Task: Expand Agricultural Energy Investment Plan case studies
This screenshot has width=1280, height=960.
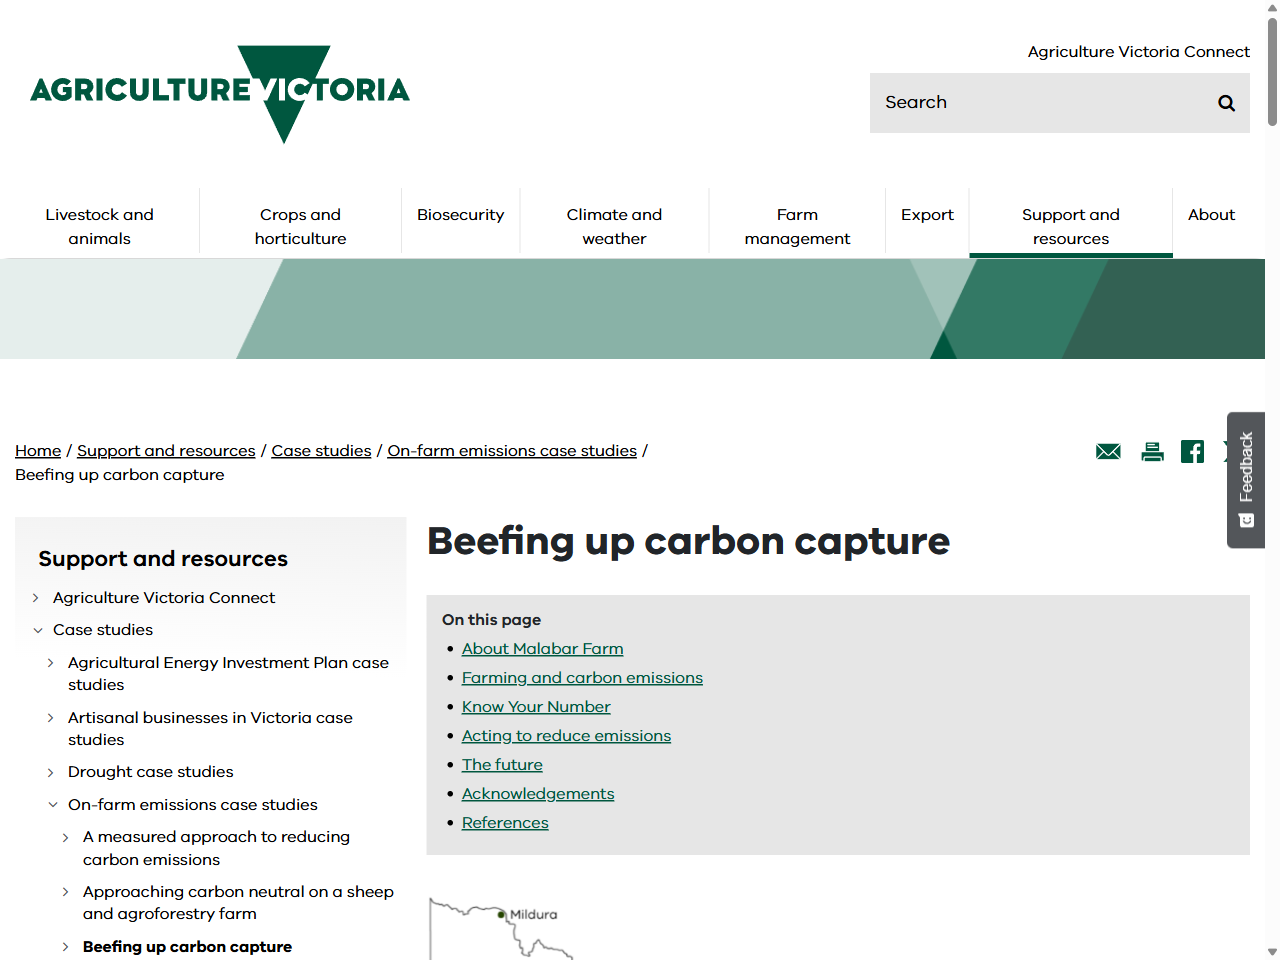Action: tap(52, 663)
